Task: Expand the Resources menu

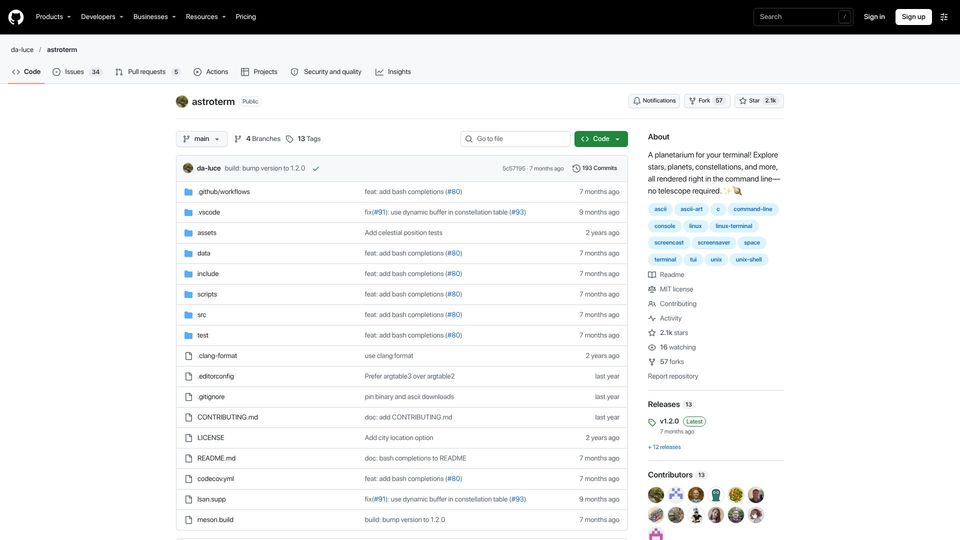Action: (206, 17)
